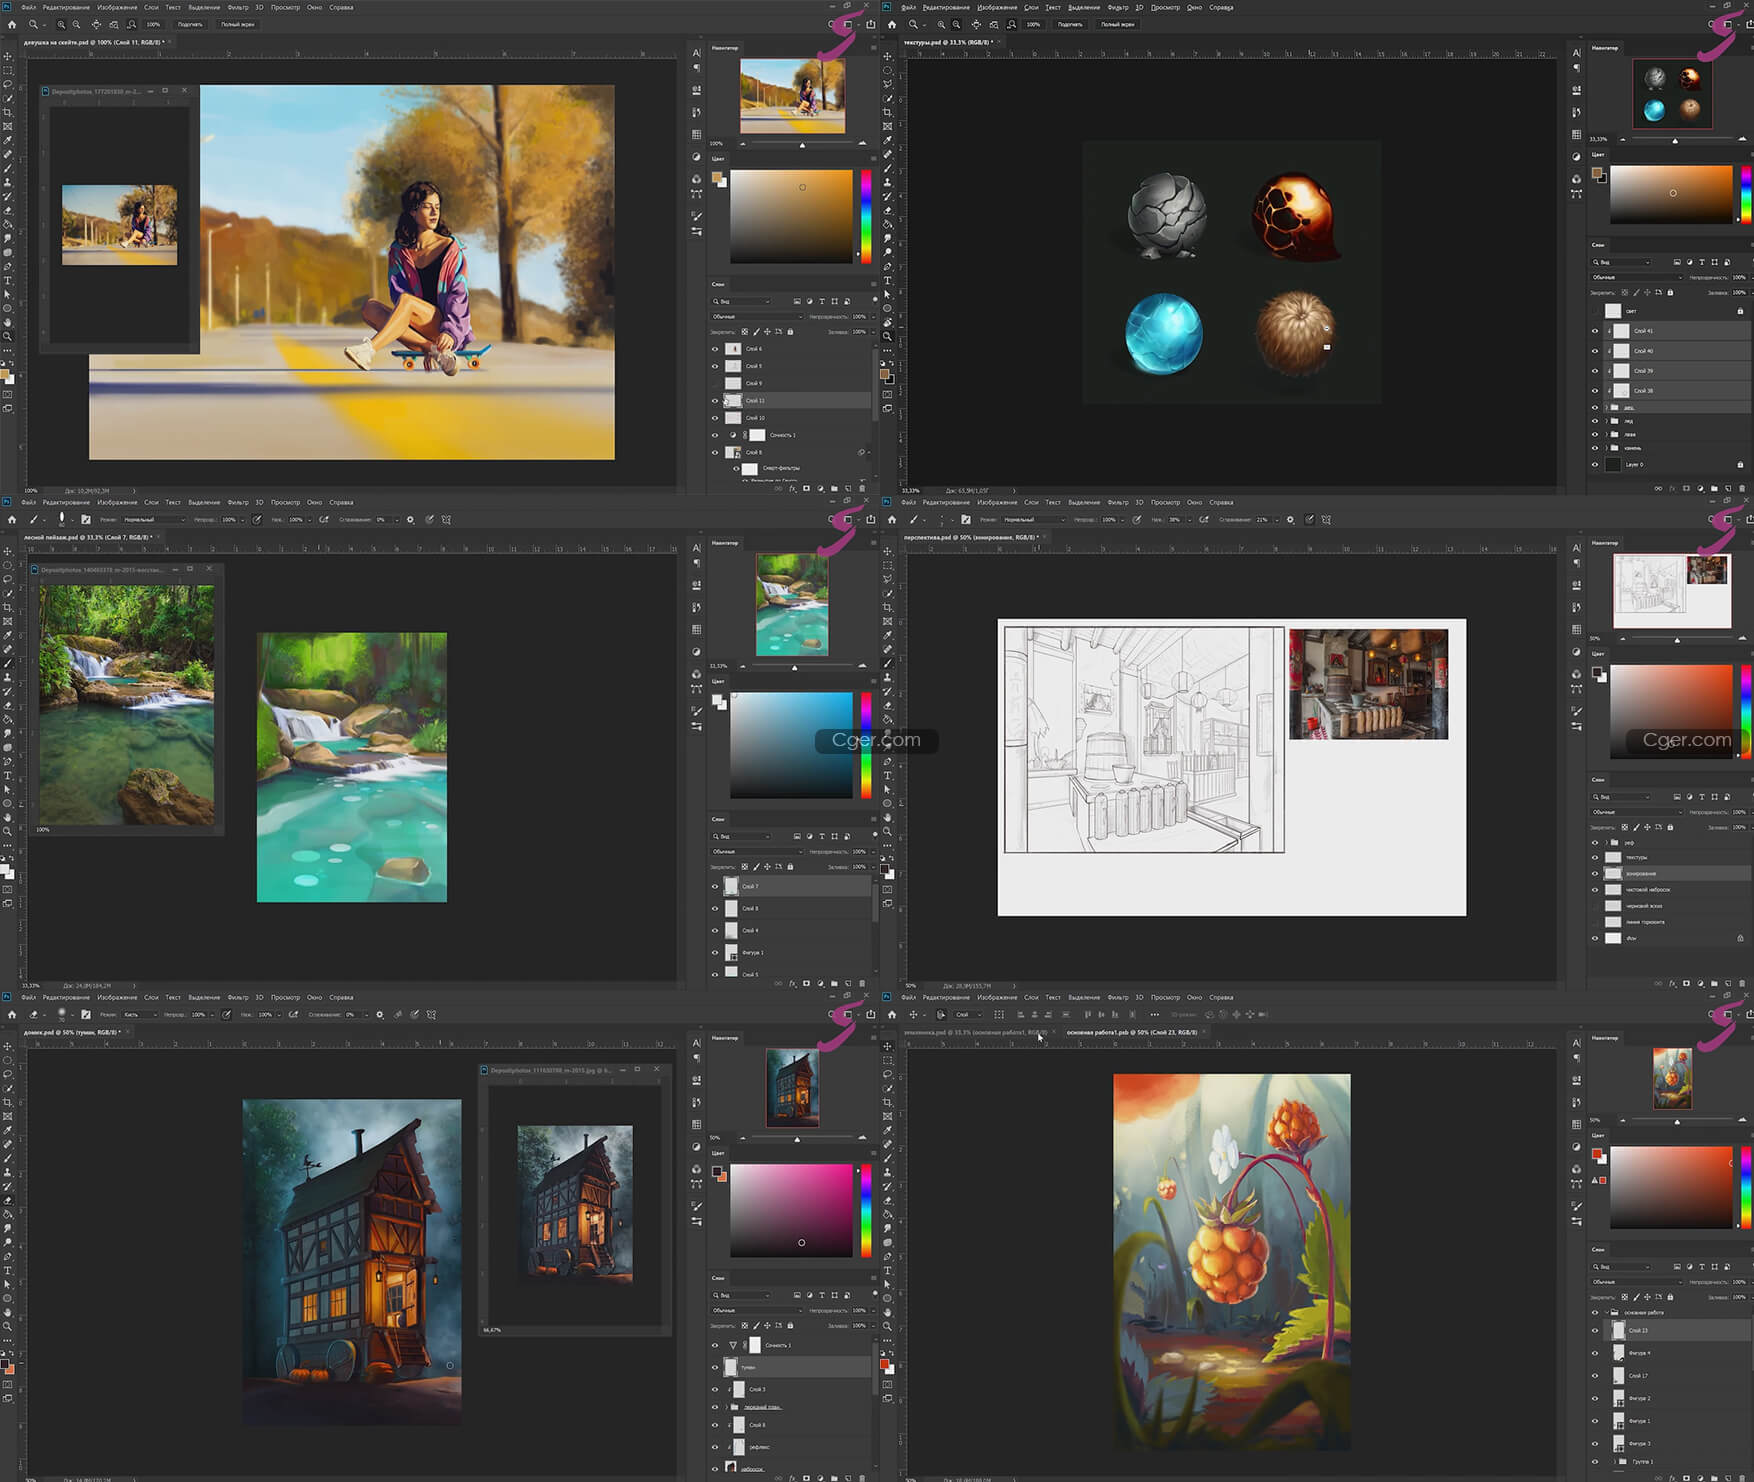
Task: Click Полный экран button in текстуры window
Action: (x=1117, y=24)
